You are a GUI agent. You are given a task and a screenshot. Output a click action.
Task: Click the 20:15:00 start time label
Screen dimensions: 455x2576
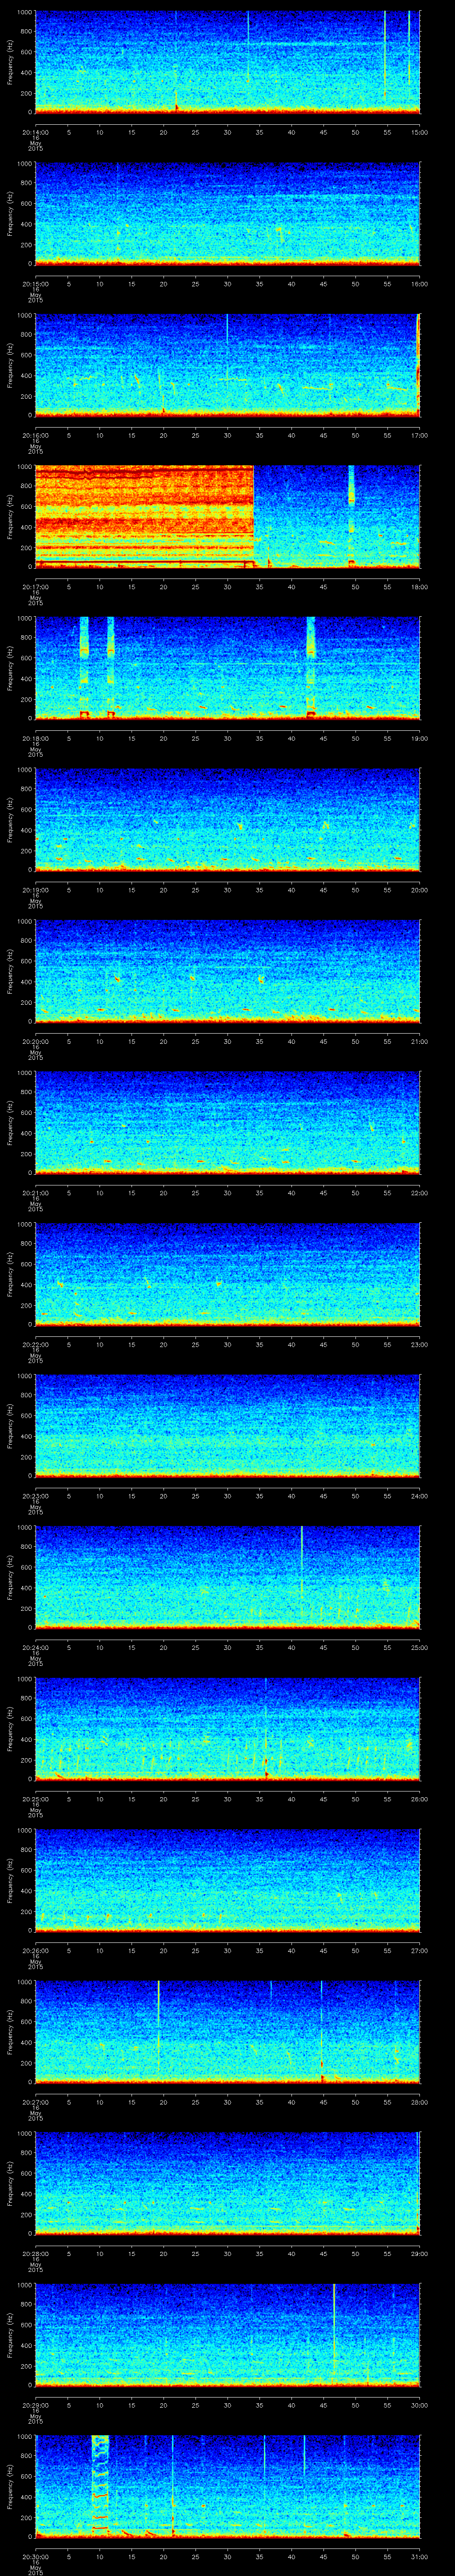[35, 284]
